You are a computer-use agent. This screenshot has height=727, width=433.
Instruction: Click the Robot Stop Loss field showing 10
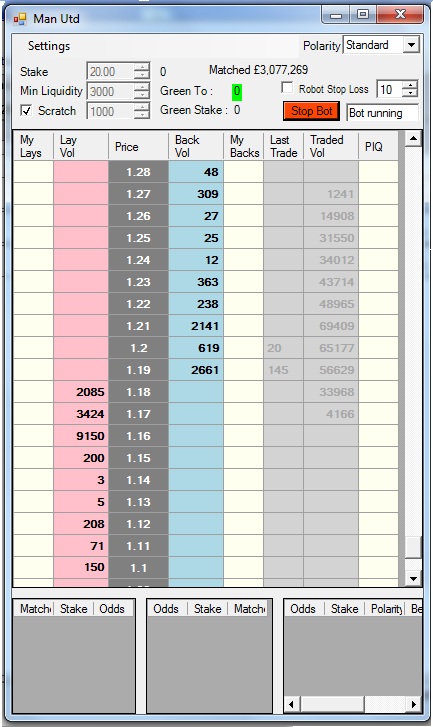pos(389,89)
